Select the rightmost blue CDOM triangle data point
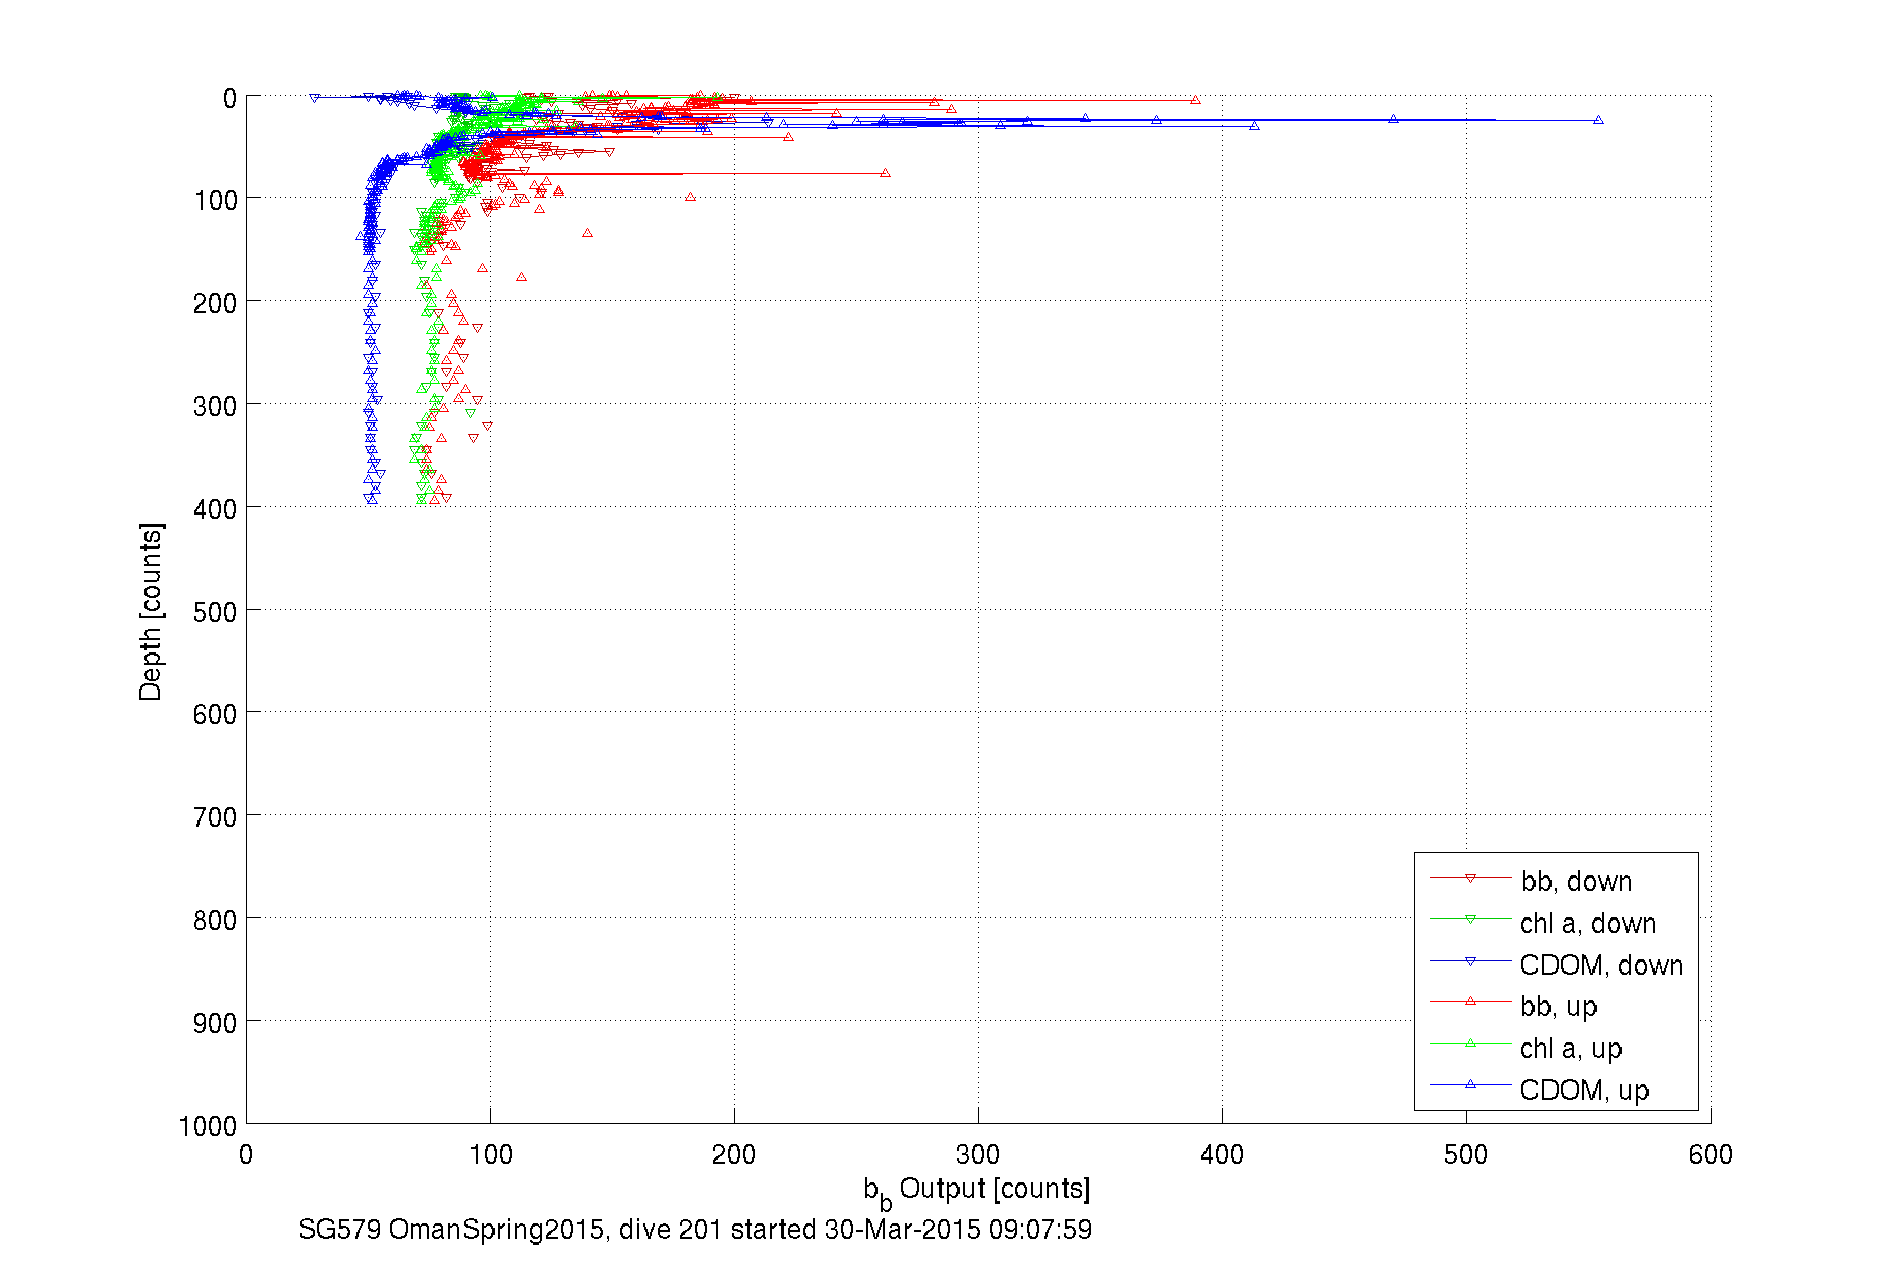This screenshot has width=1891, height=1262. (1598, 120)
